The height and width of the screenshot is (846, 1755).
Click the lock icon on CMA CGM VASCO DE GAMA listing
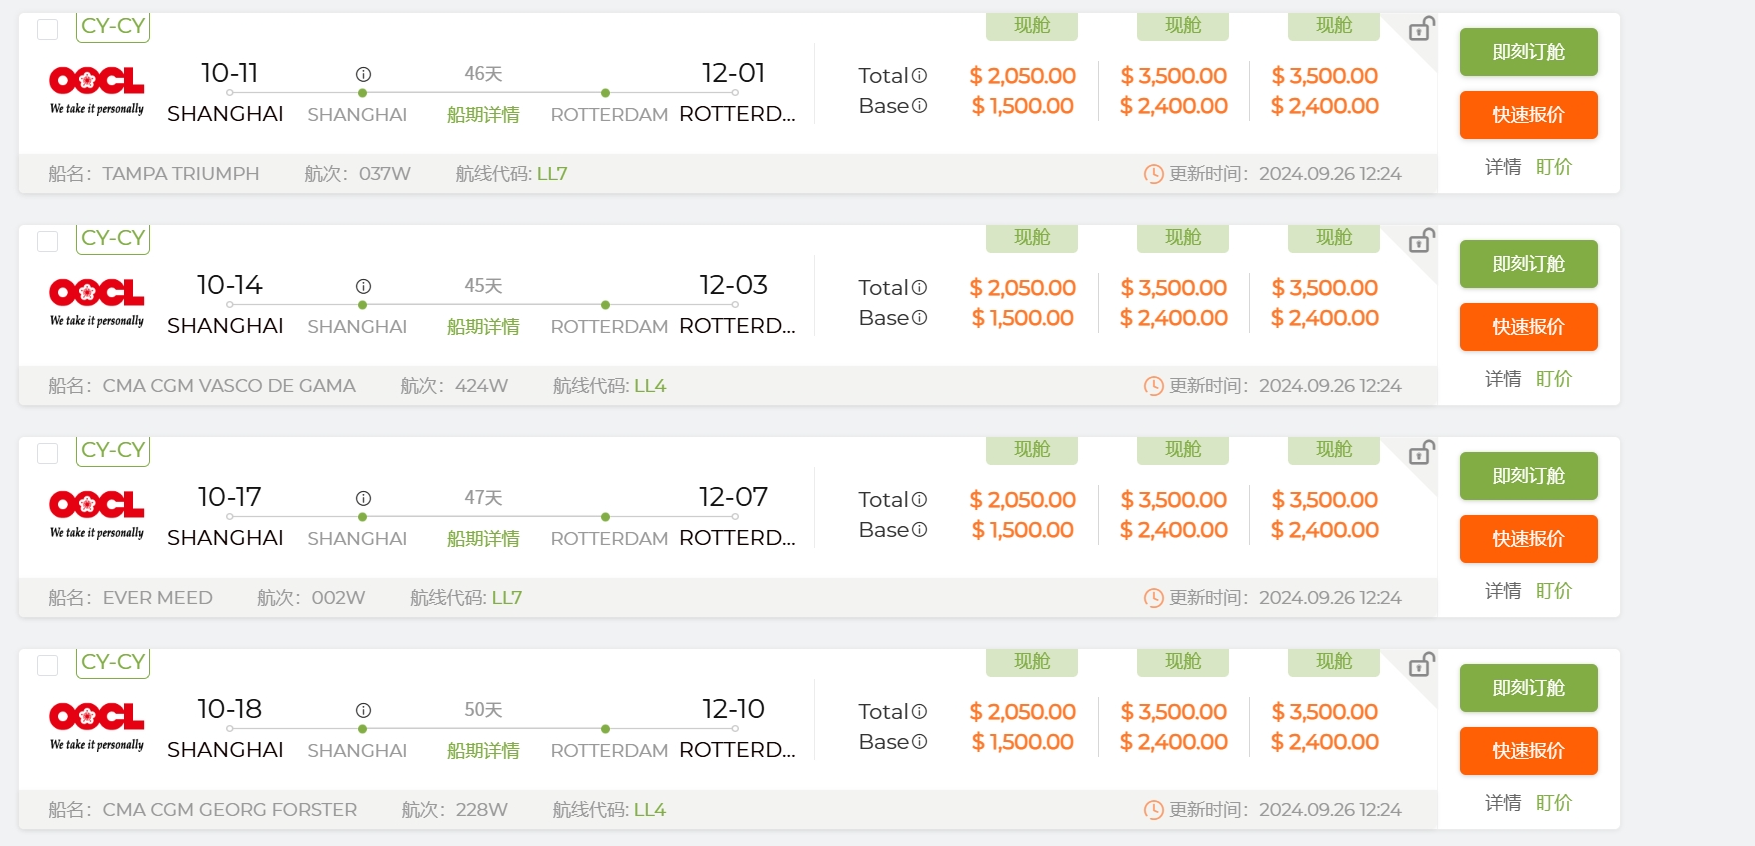click(x=1421, y=241)
